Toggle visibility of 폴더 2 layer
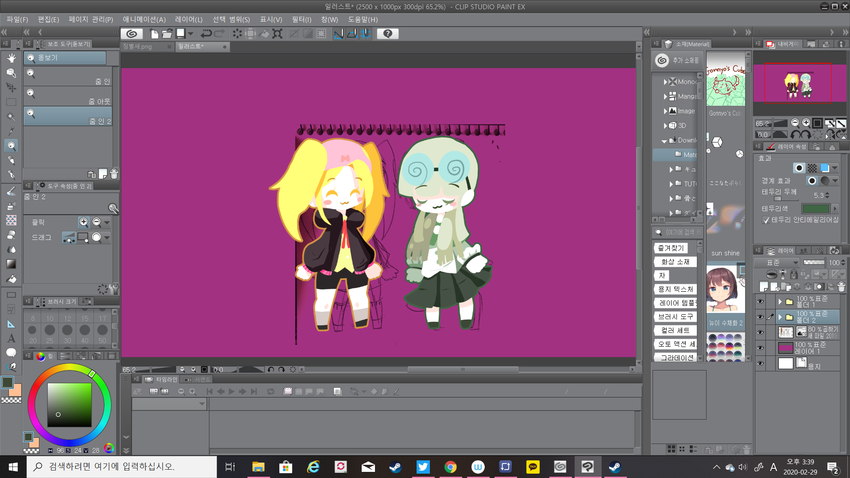The image size is (850, 478). click(x=760, y=317)
